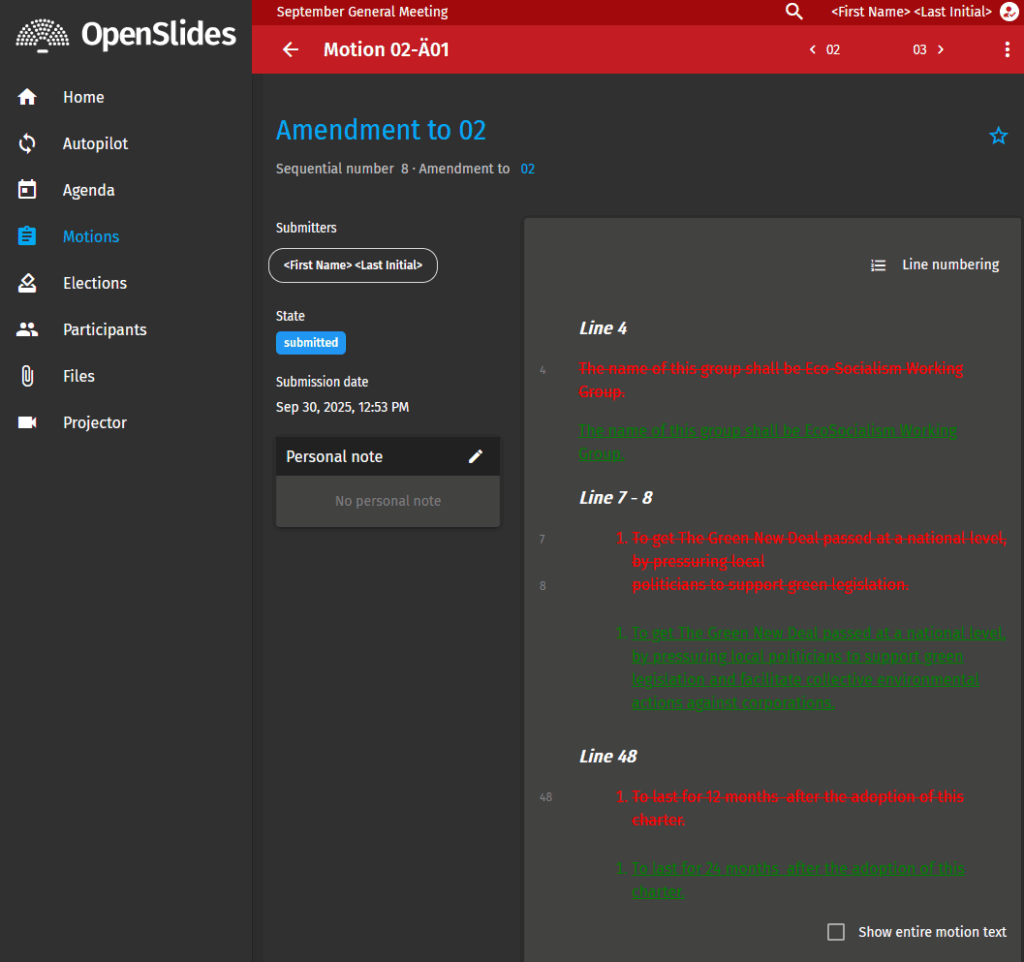Image resolution: width=1024 pixels, height=962 pixels.
Task: Follow the 02 parent motion link
Action: 527,169
